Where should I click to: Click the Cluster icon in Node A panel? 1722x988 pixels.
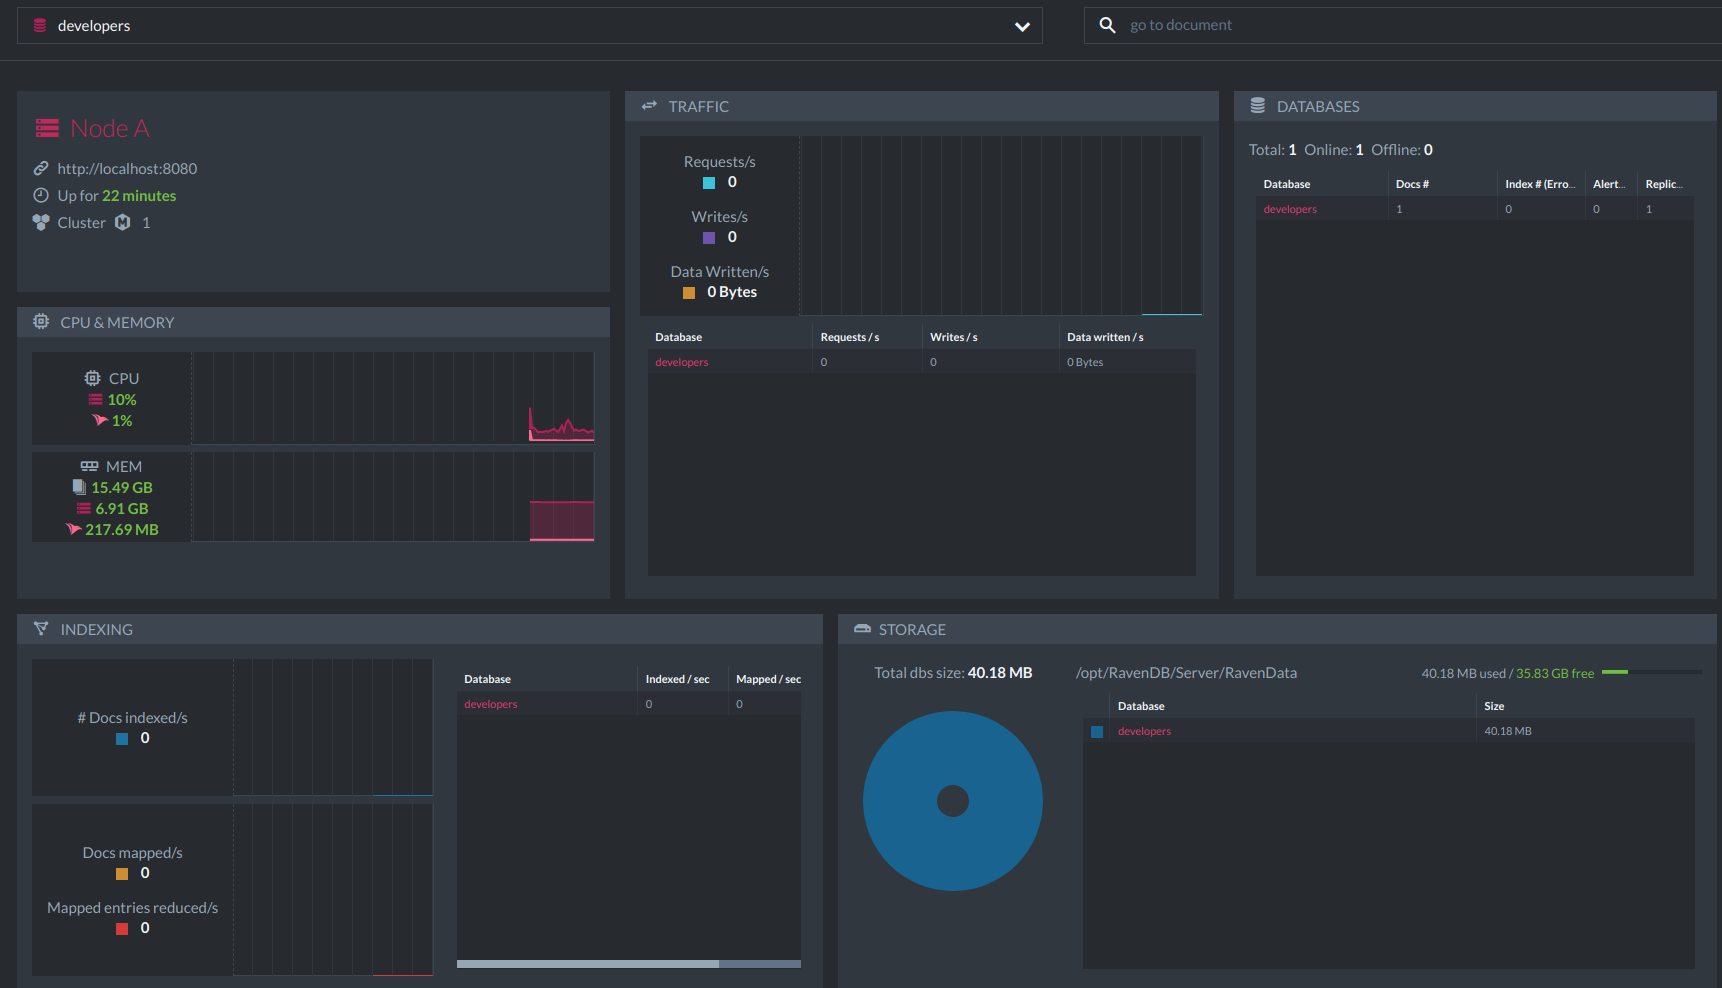(41, 223)
